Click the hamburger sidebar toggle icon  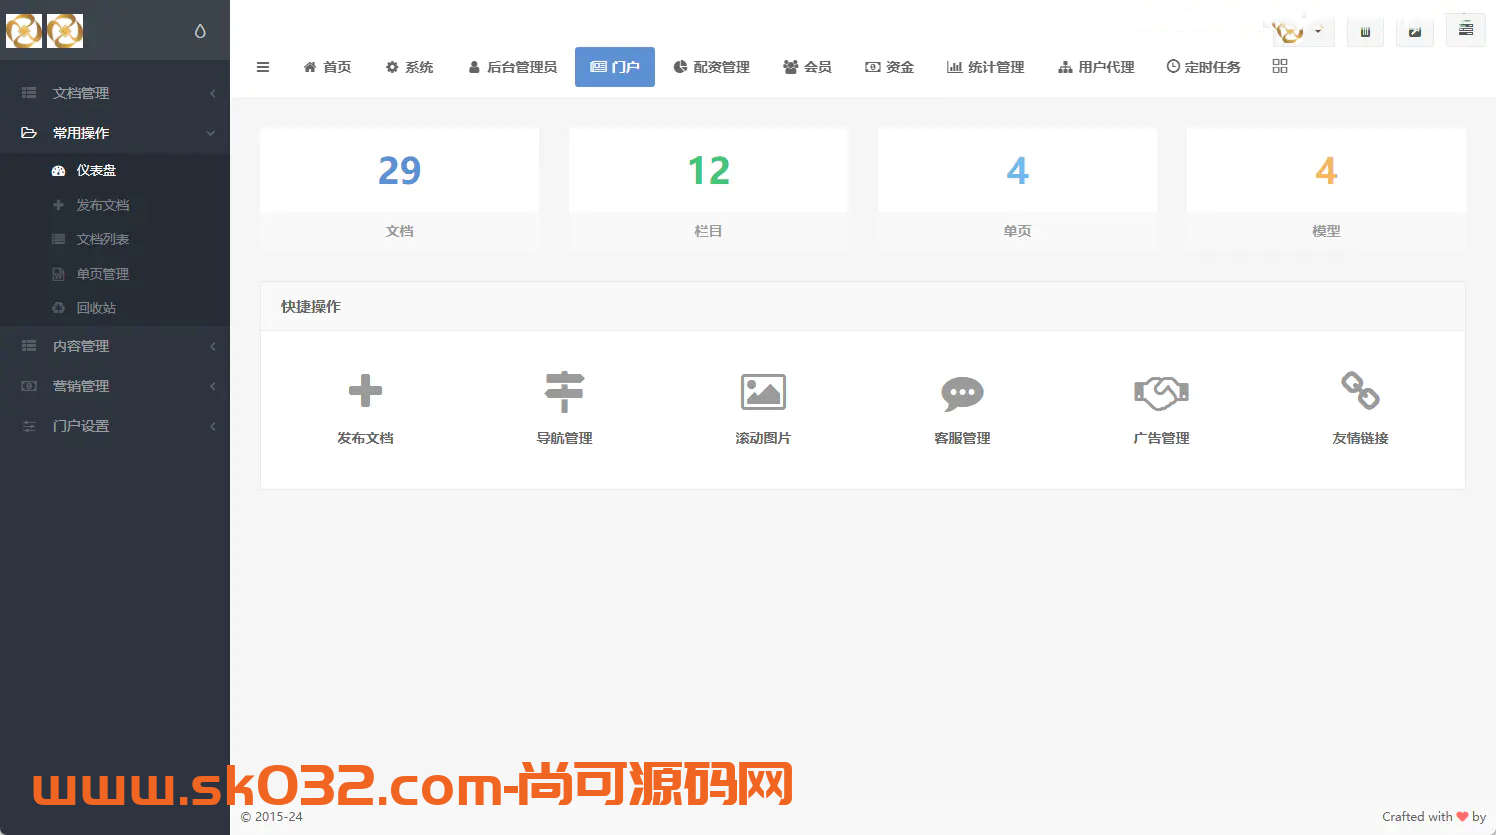(x=263, y=67)
